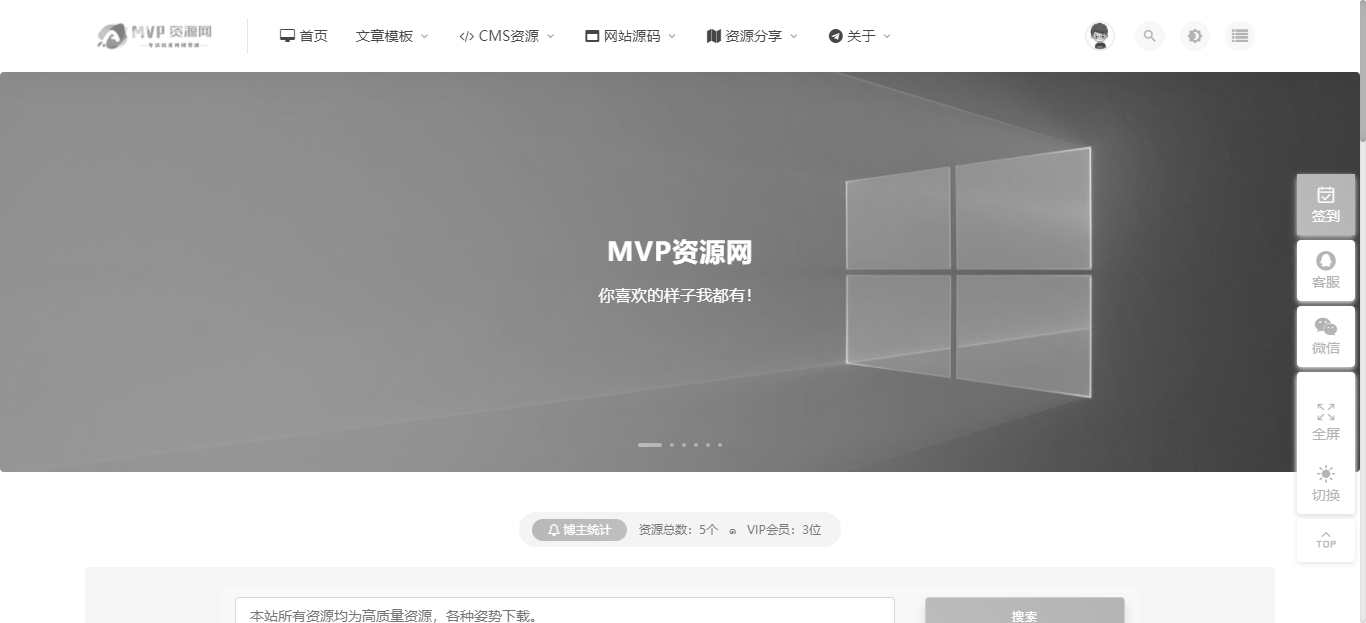Expand the chevron next to 网站源码
This screenshot has width=1366, height=623.
point(672,36)
